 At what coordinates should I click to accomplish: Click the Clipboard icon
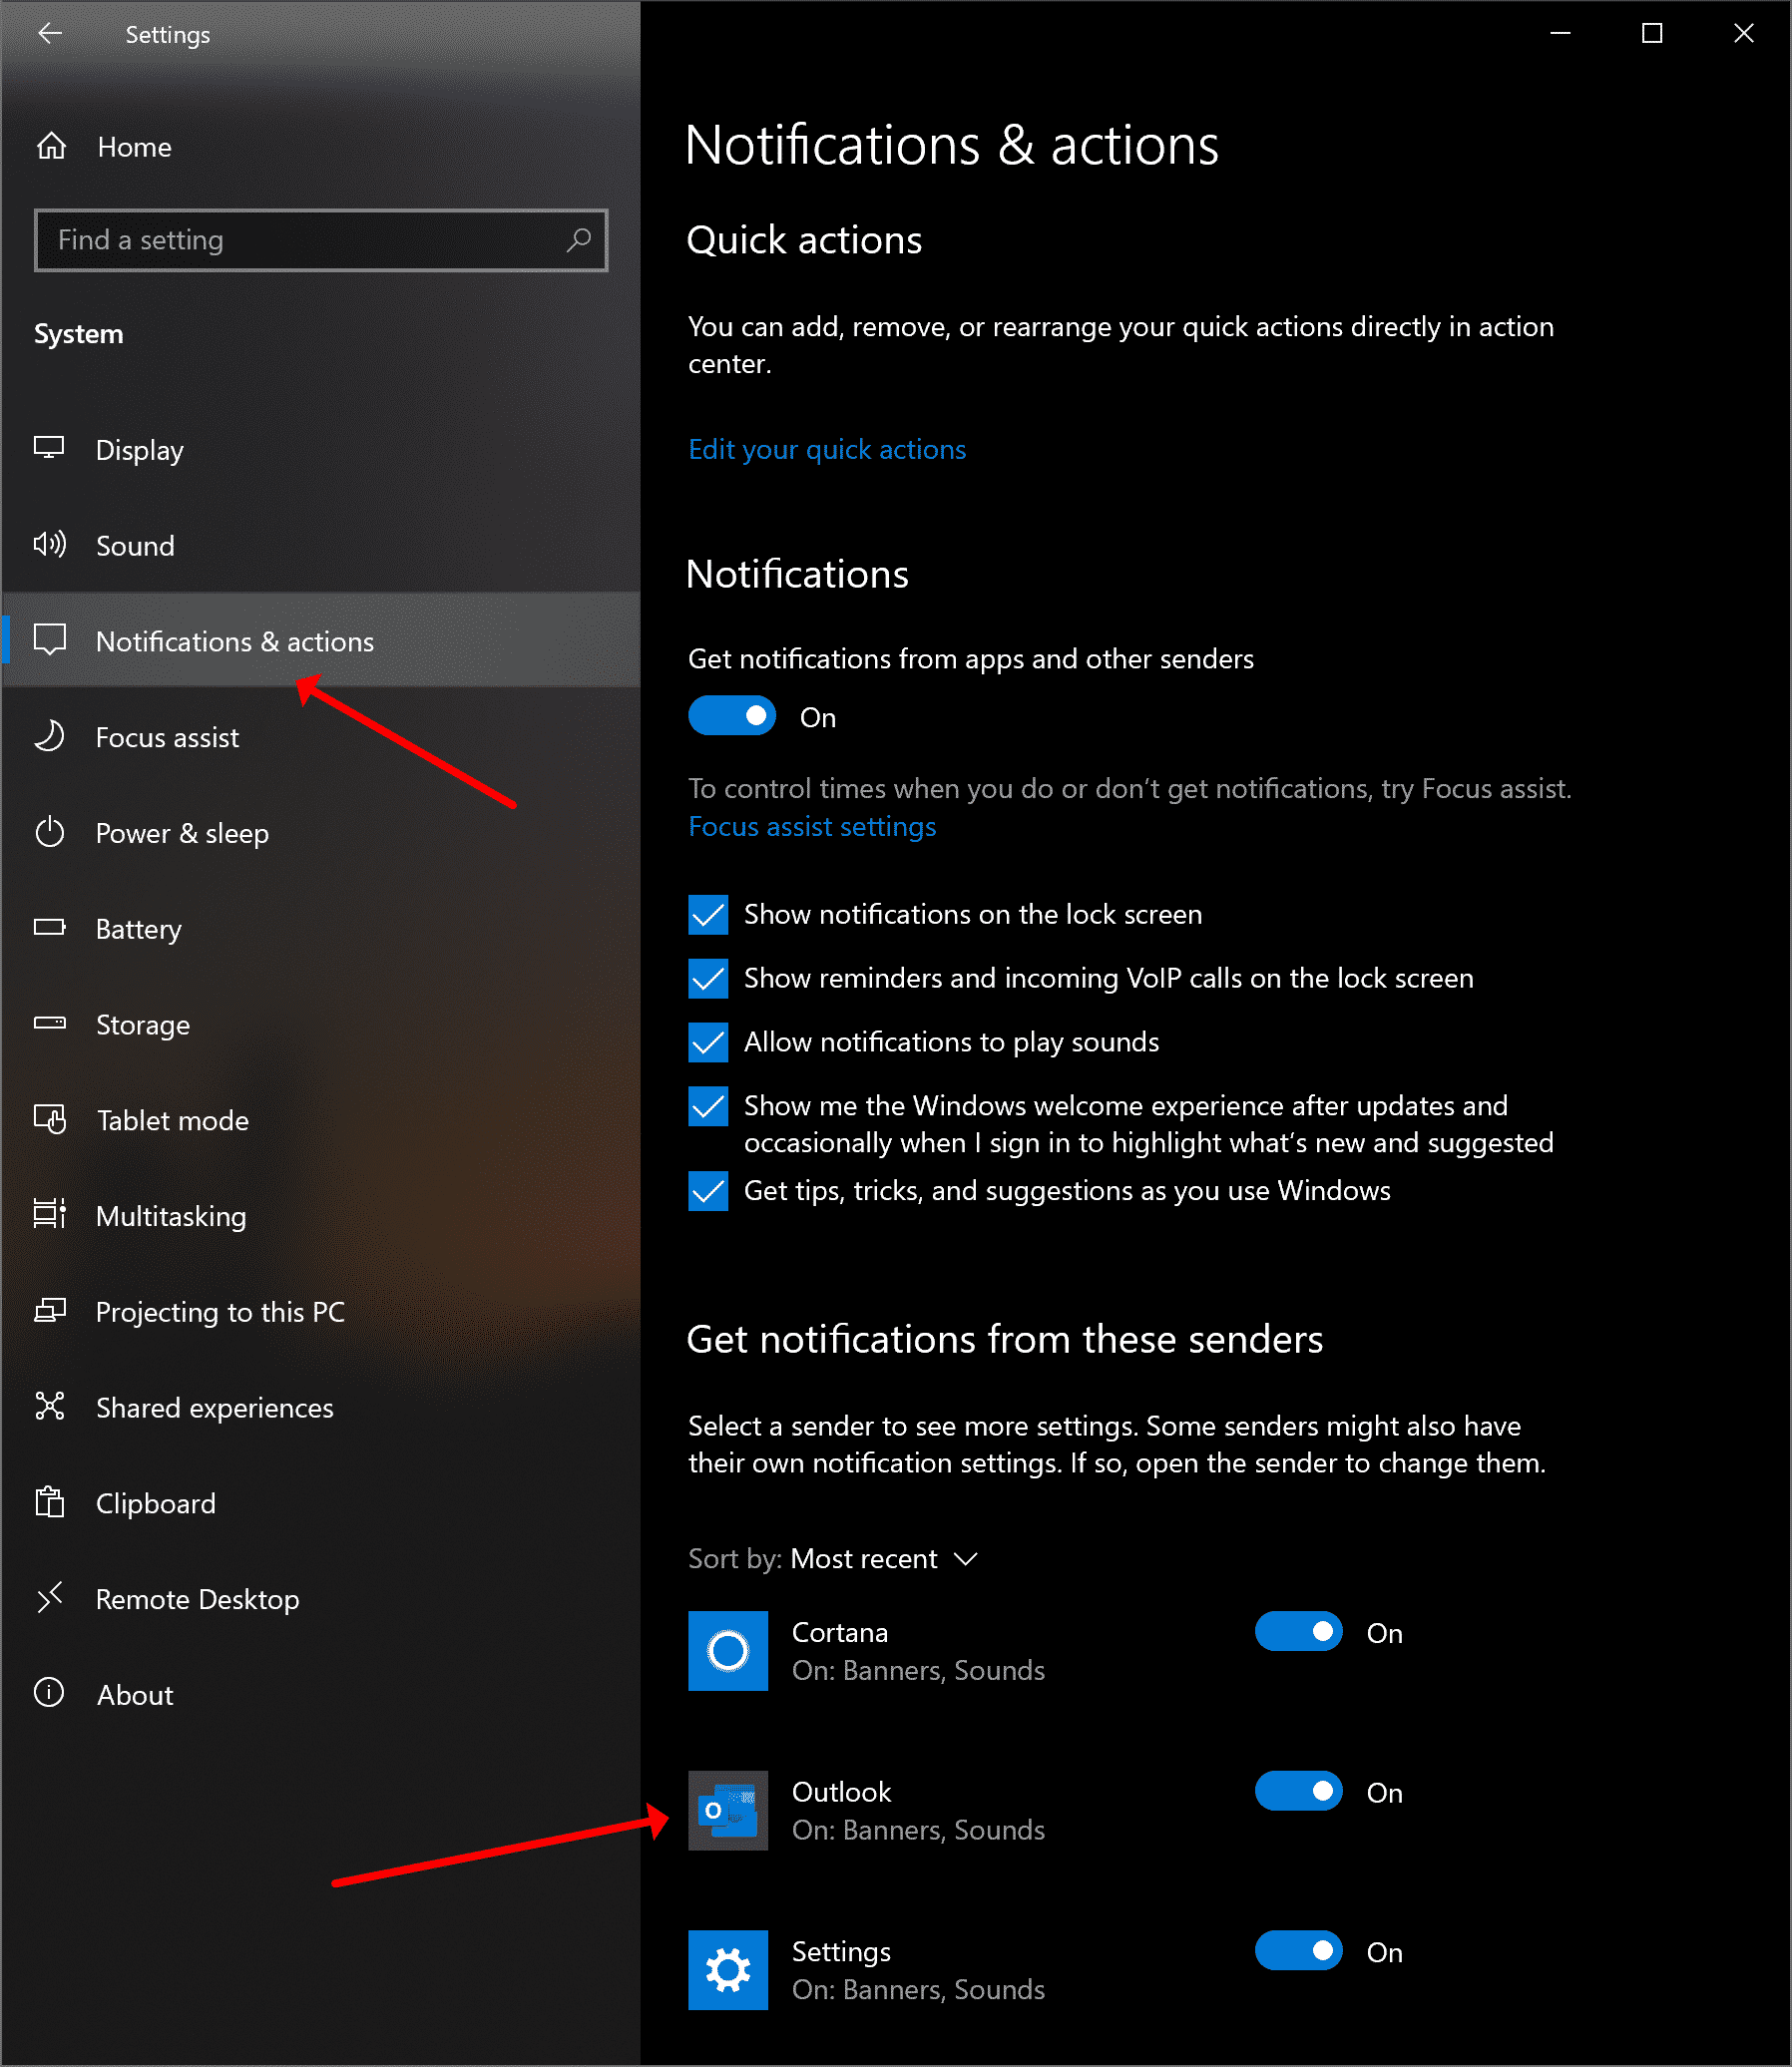click(x=49, y=1502)
